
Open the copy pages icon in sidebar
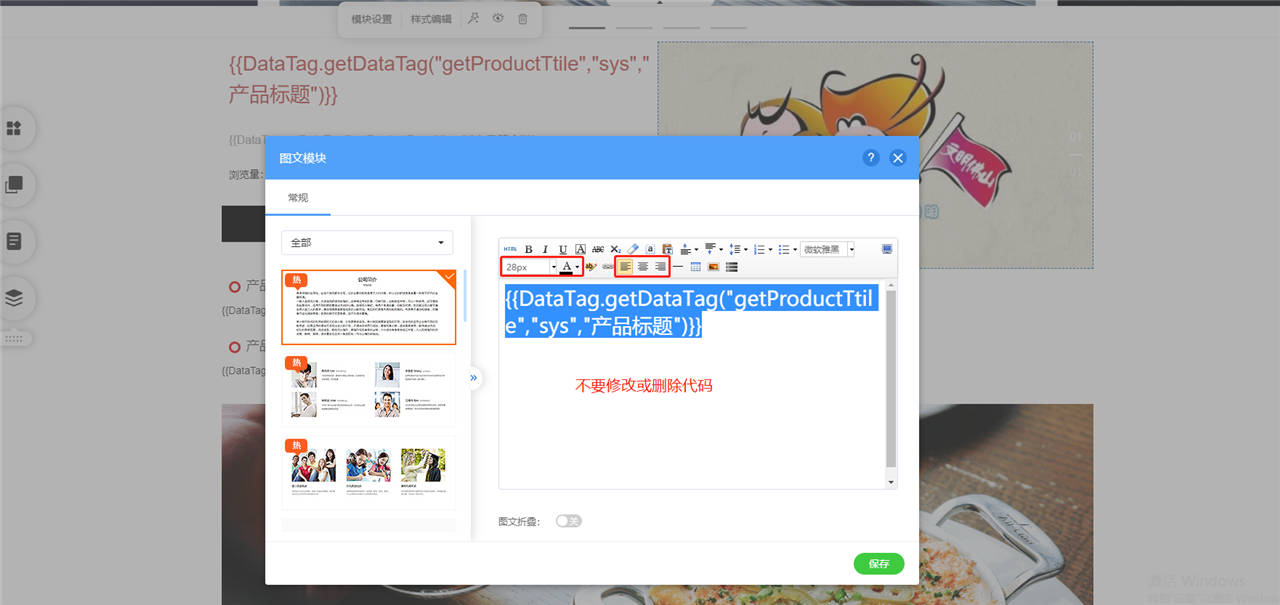pos(14,184)
